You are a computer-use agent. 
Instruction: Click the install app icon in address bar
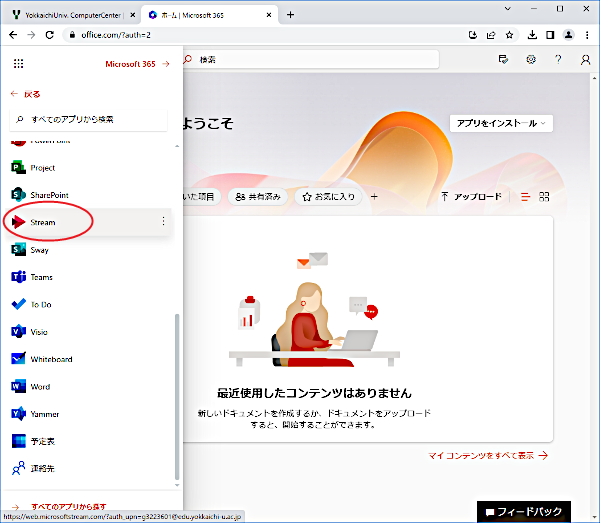473,35
